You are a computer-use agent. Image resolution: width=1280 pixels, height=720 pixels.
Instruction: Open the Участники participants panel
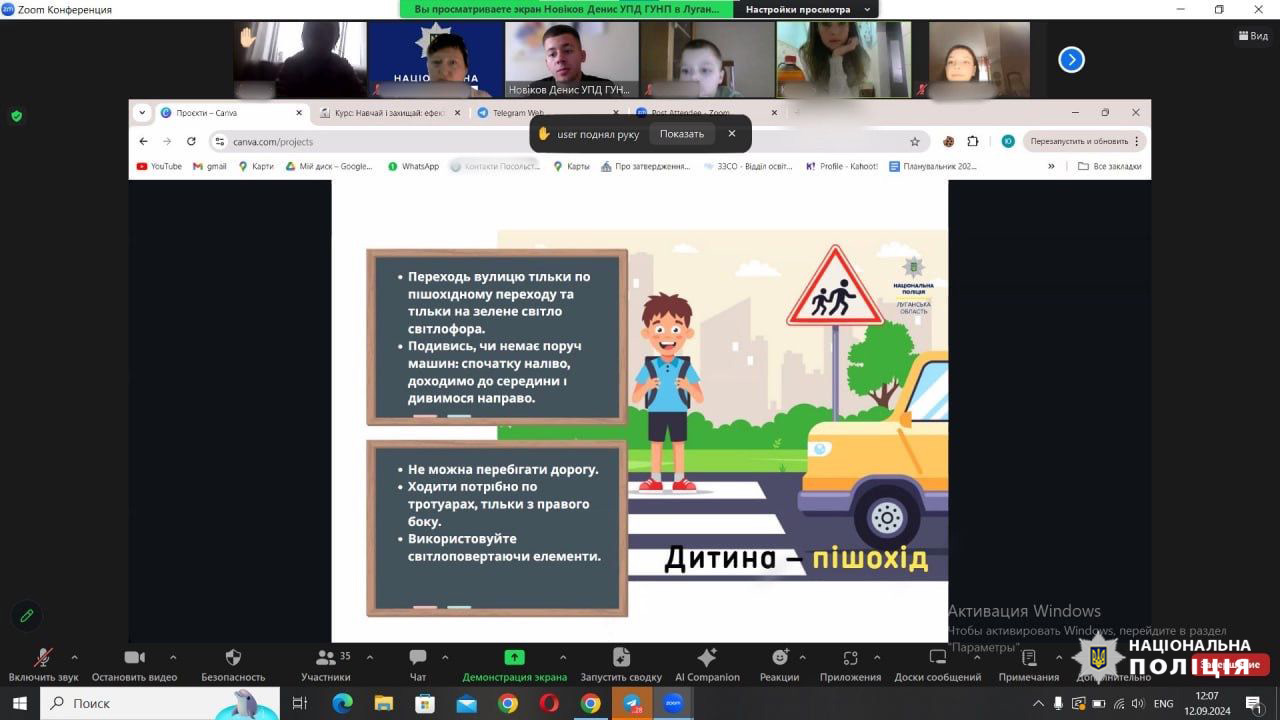(x=326, y=658)
